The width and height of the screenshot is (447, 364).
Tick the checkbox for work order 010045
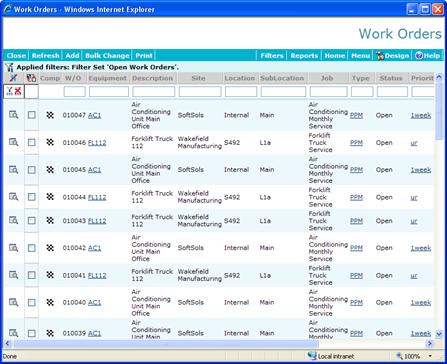[32, 170]
